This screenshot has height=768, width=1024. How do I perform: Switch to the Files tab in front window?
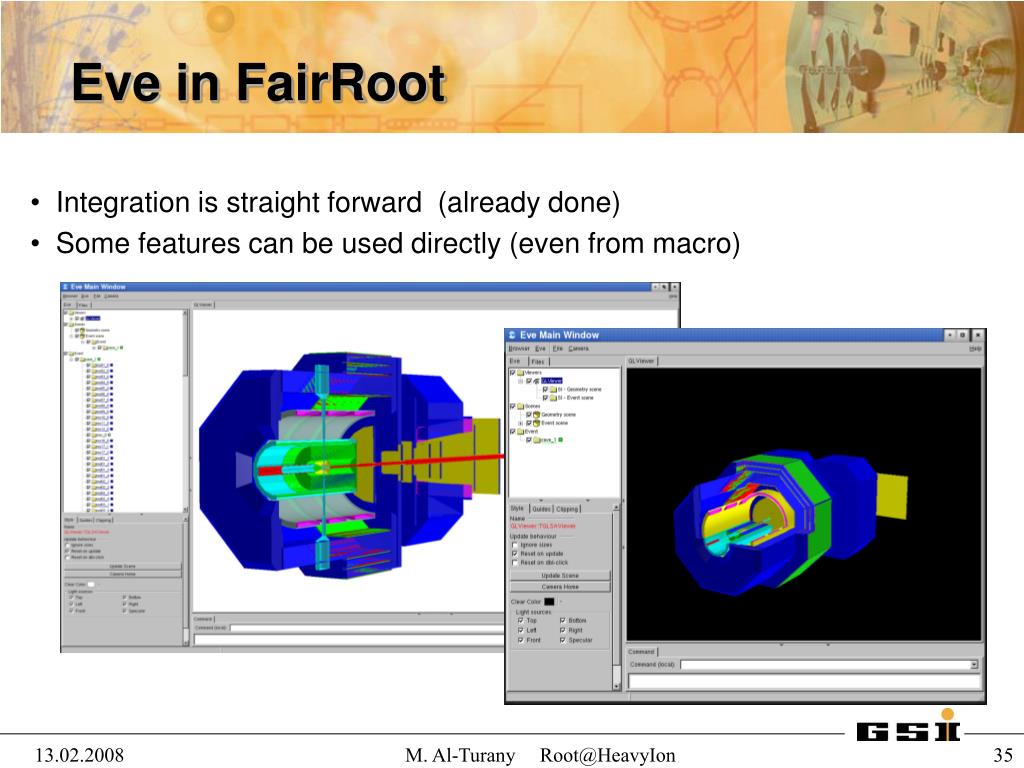(x=538, y=361)
